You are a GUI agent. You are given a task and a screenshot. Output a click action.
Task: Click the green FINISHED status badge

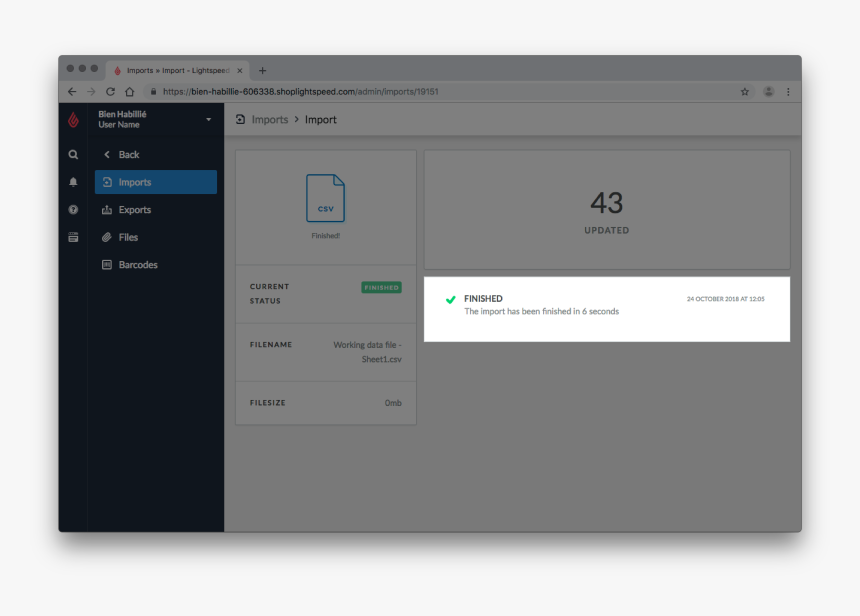coord(381,287)
